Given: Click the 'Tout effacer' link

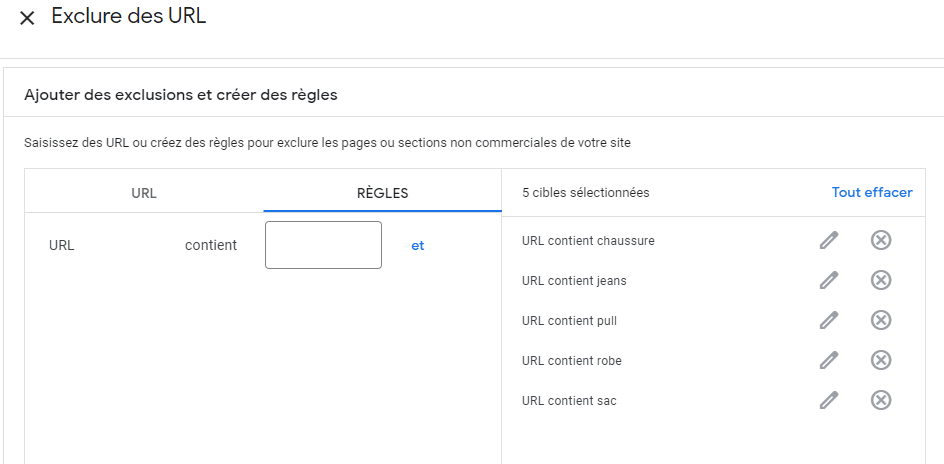Looking at the screenshot, I should [872, 193].
